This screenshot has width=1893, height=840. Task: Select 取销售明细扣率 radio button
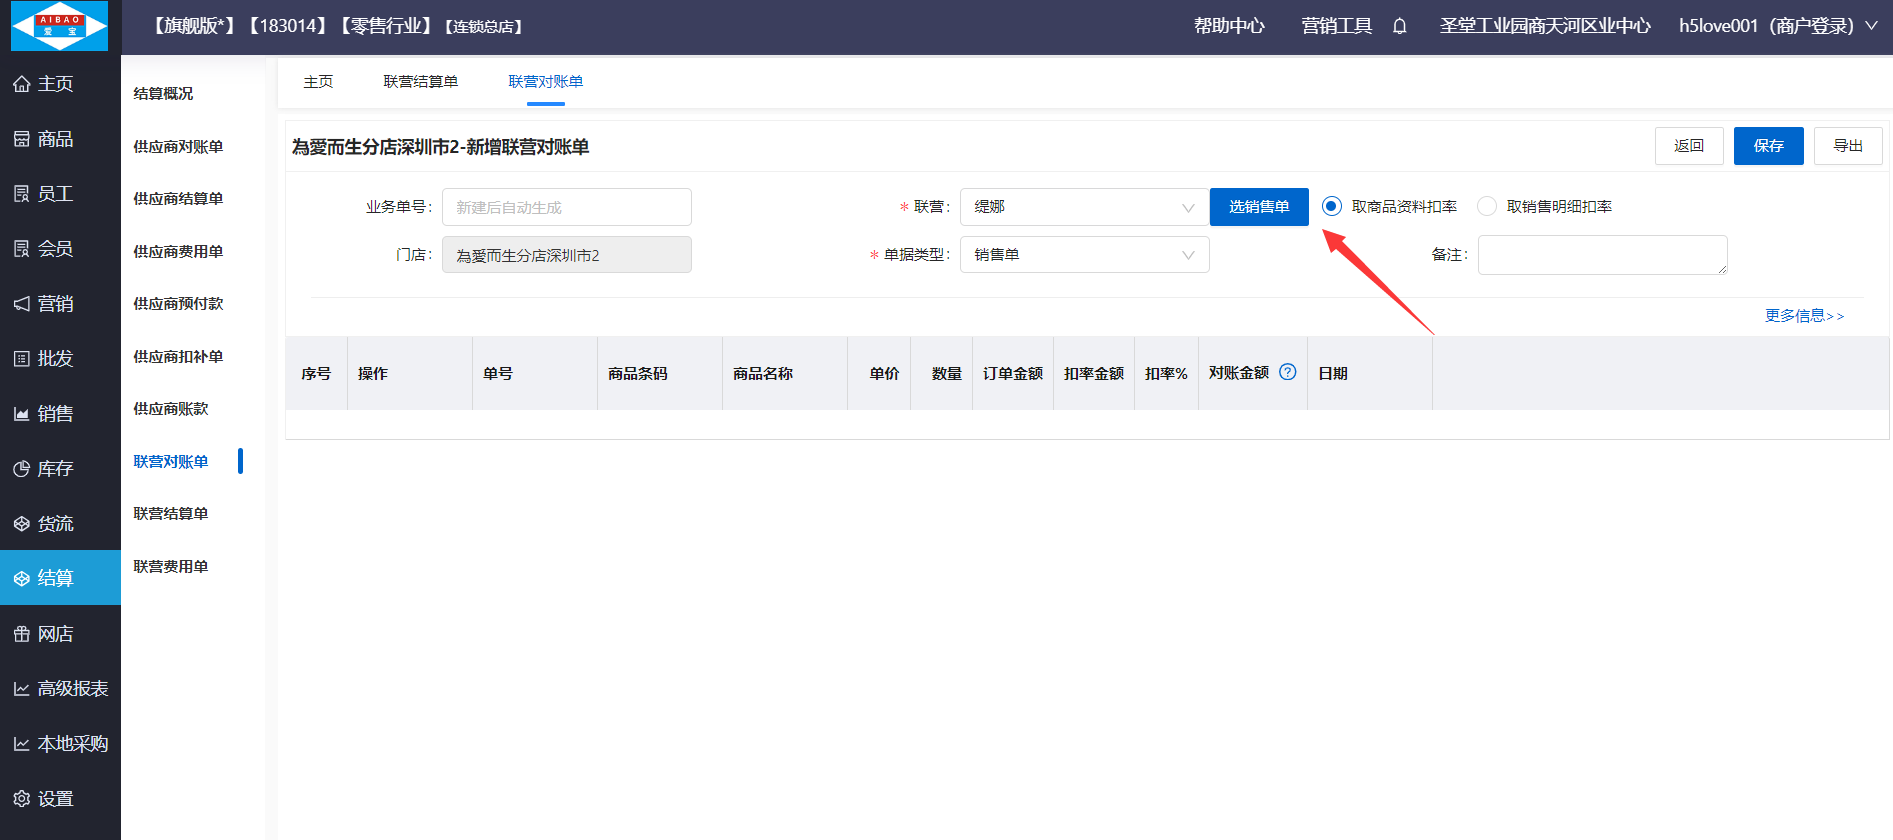(x=1487, y=207)
